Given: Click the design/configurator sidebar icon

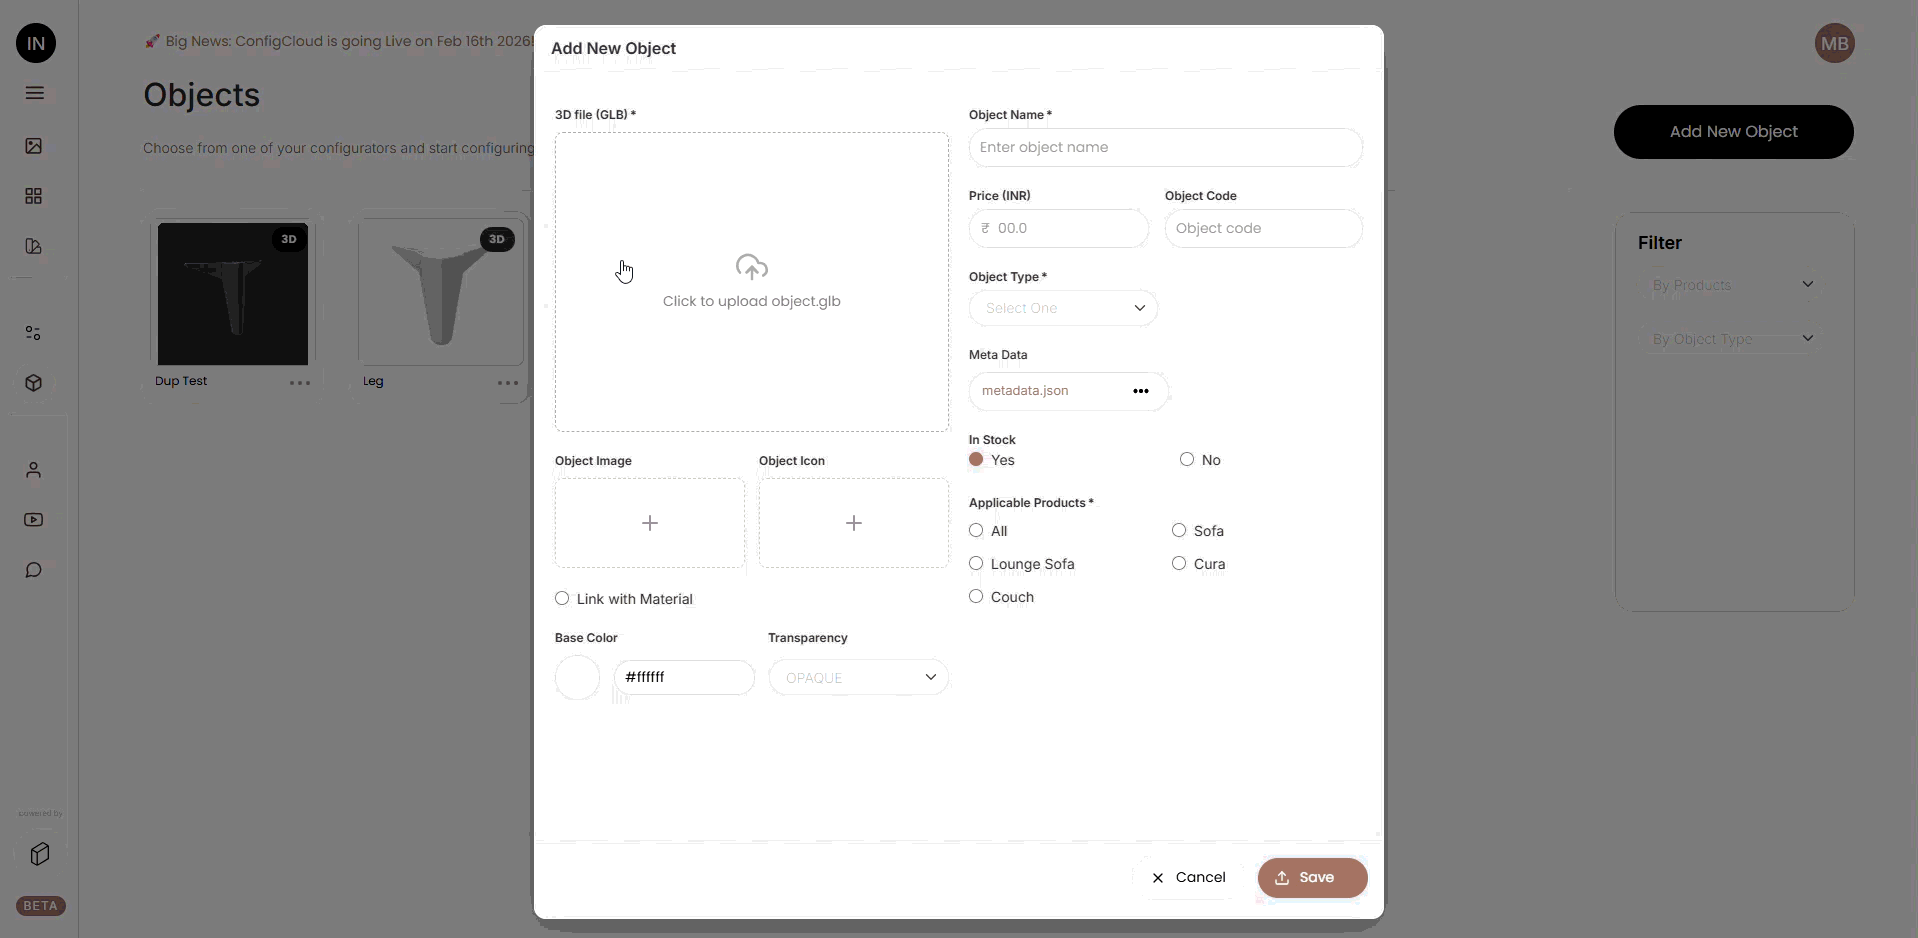Looking at the screenshot, I should pyautogui.click(x=35, y=247).
